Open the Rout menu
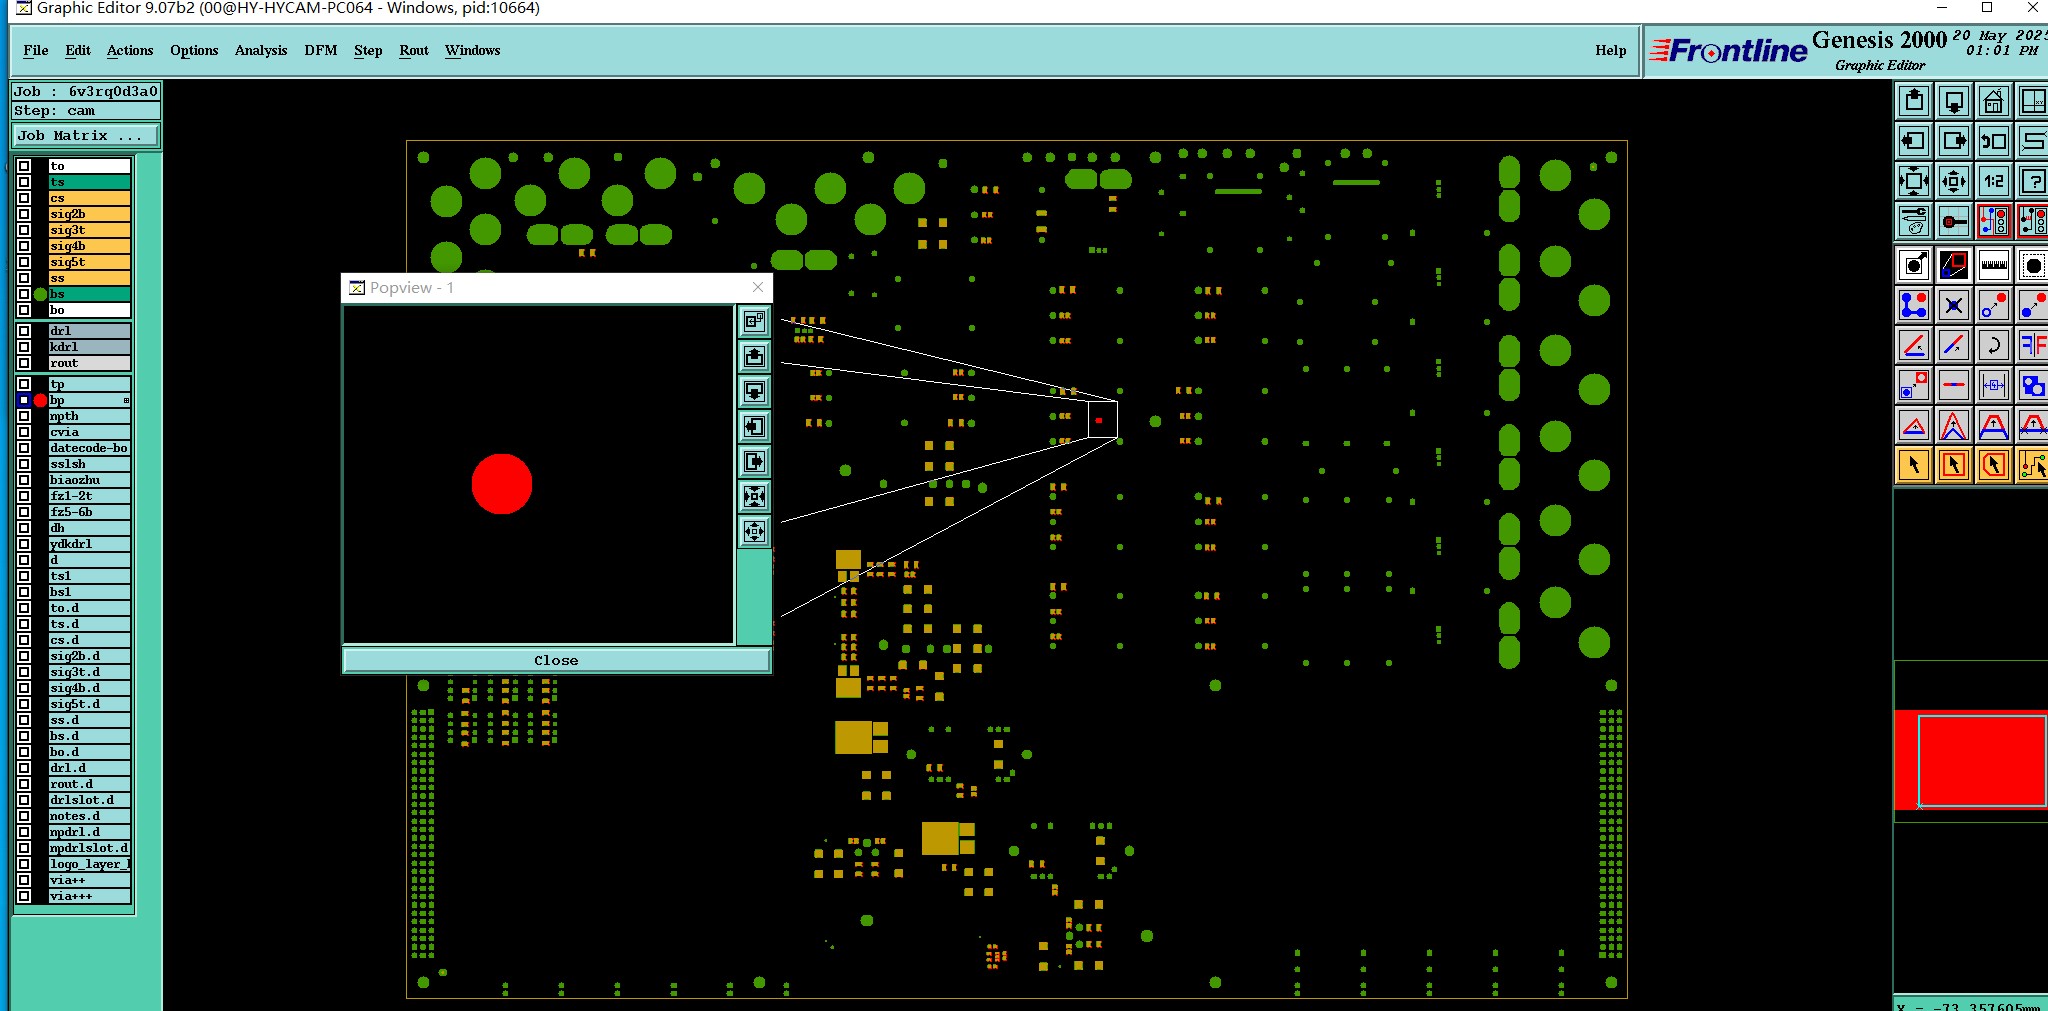The image size is (2048, 1011). tap(414, 50)
